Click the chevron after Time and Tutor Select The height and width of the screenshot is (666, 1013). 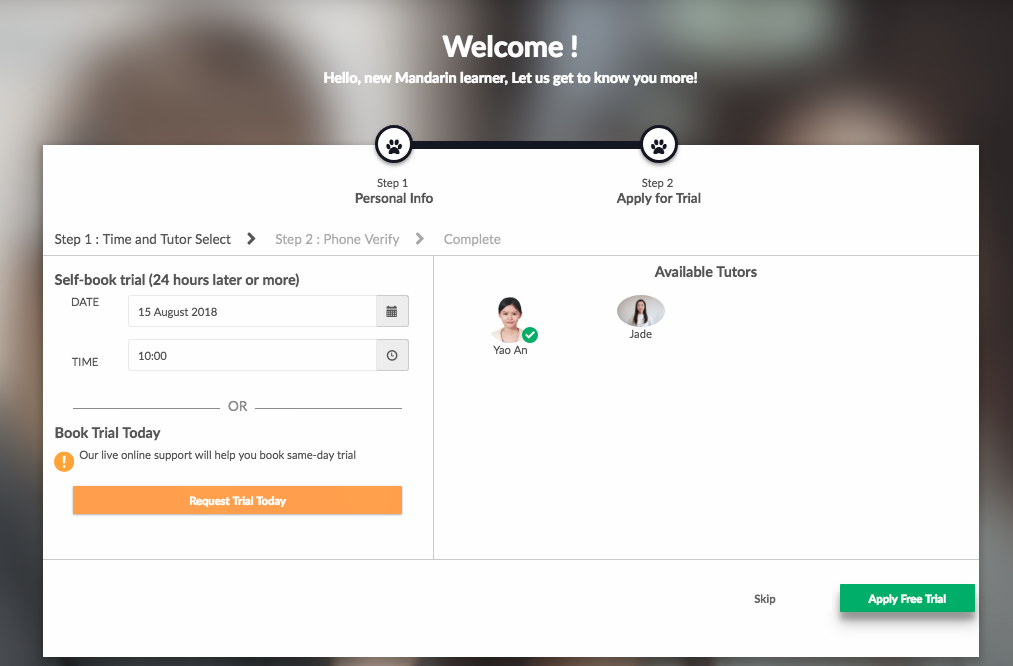[x=251, y=239]
